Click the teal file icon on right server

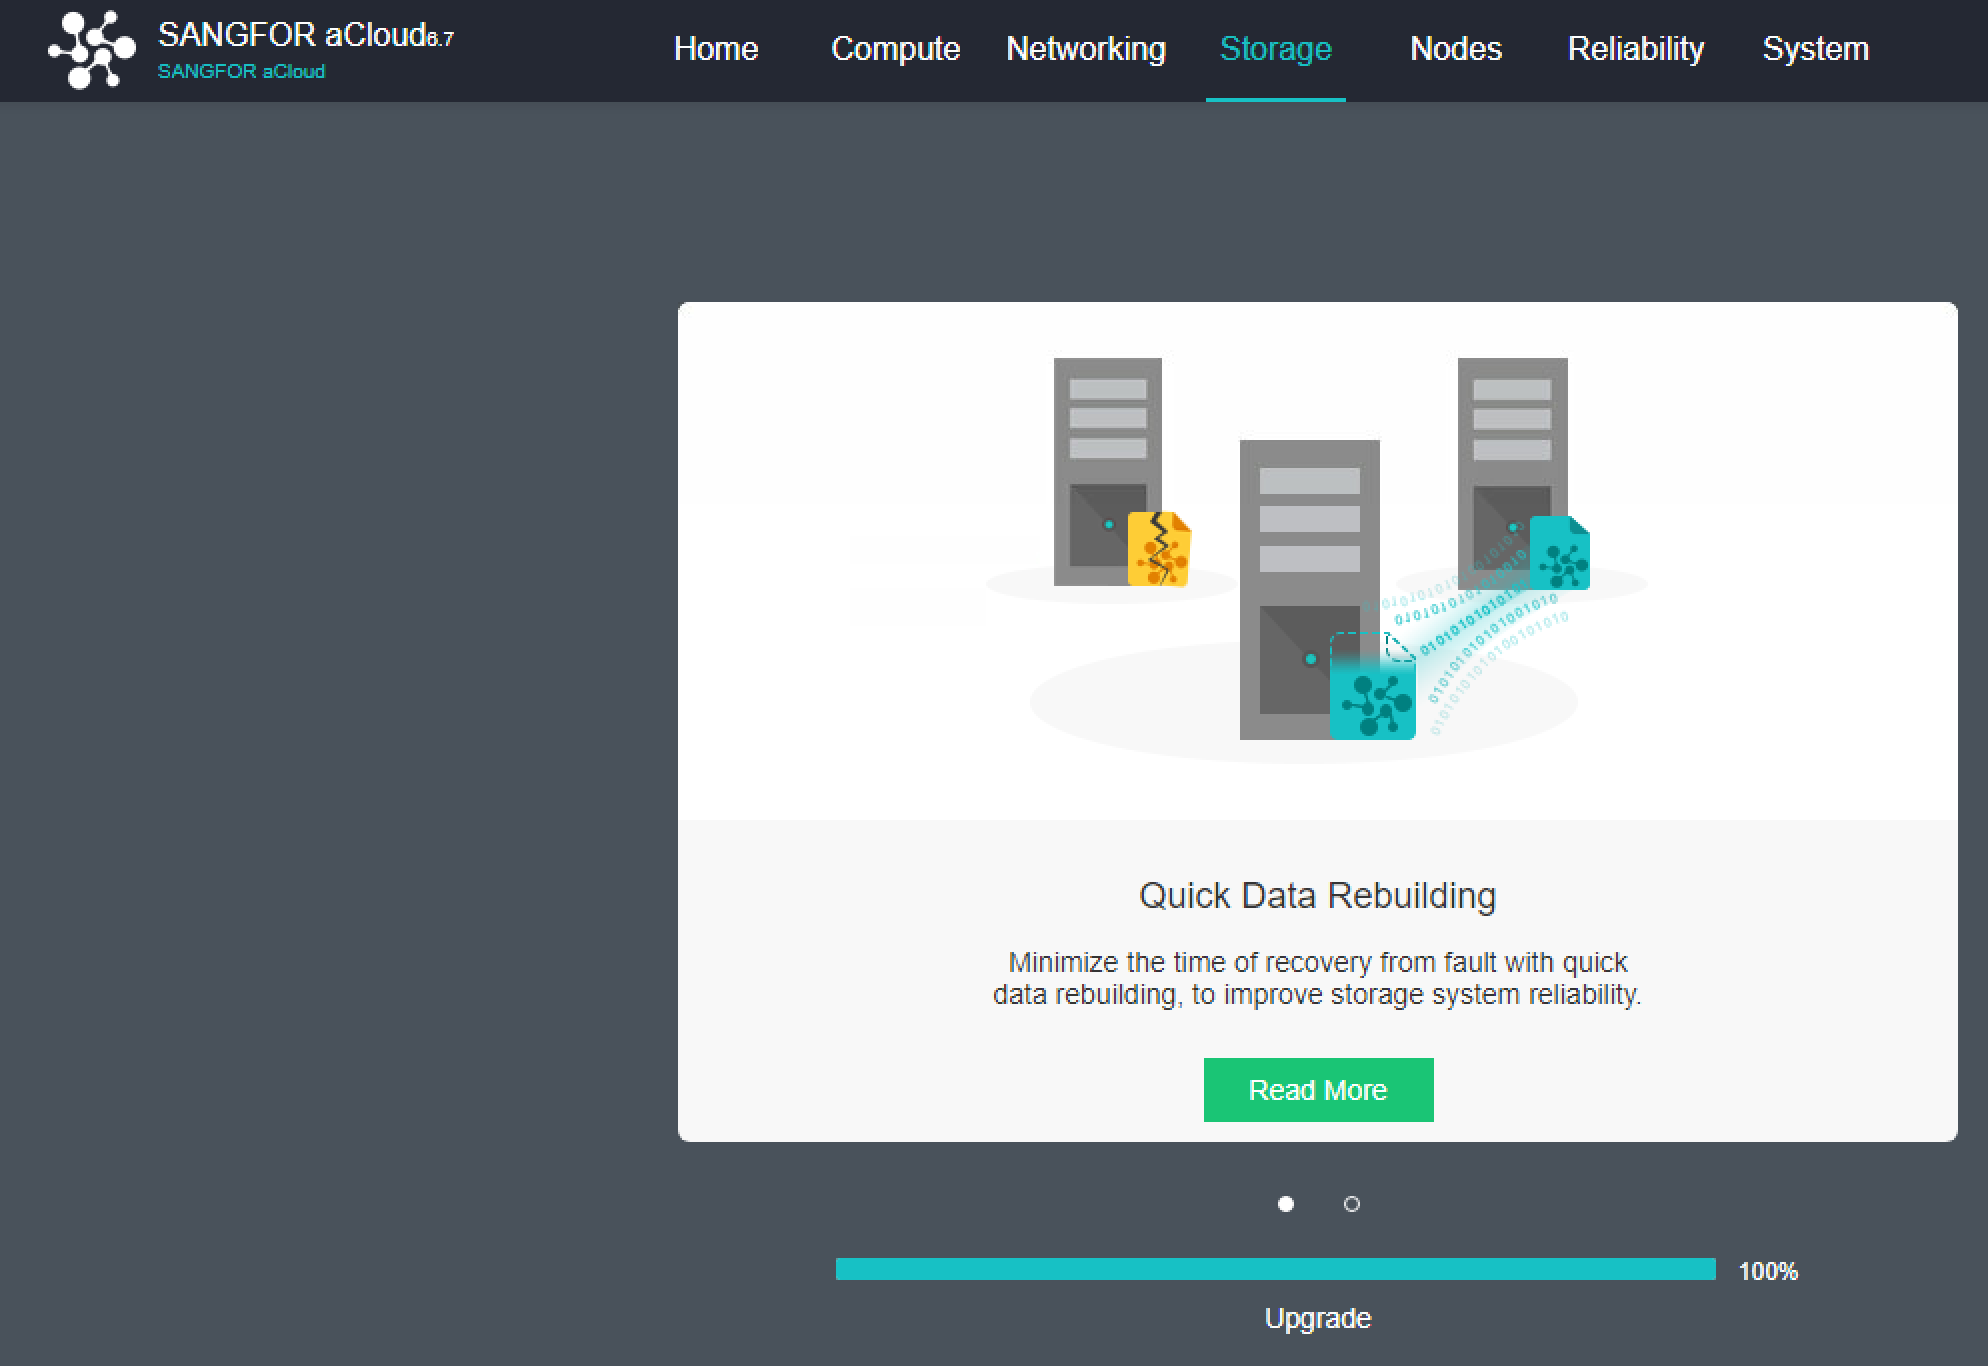tap(1559, 552)
